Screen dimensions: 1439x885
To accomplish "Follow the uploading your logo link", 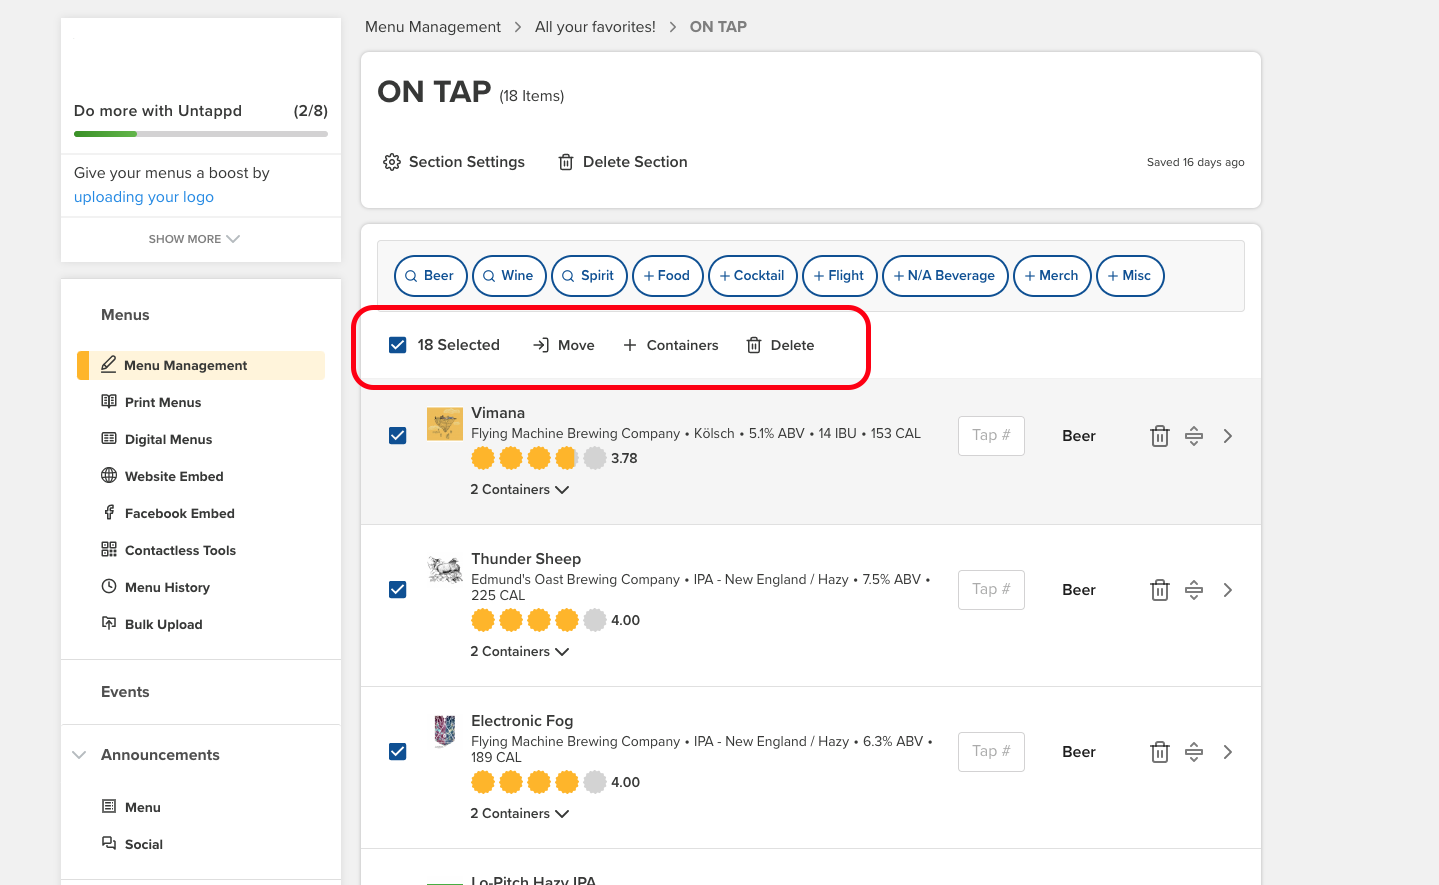I will 144,197.
